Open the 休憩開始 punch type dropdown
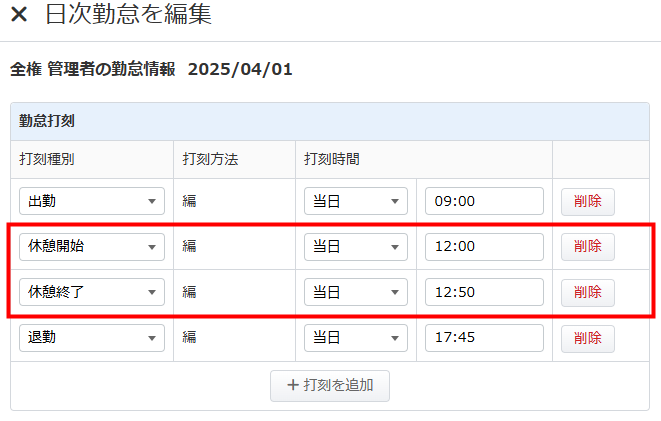The image size is (661, 421). (92, 247)
